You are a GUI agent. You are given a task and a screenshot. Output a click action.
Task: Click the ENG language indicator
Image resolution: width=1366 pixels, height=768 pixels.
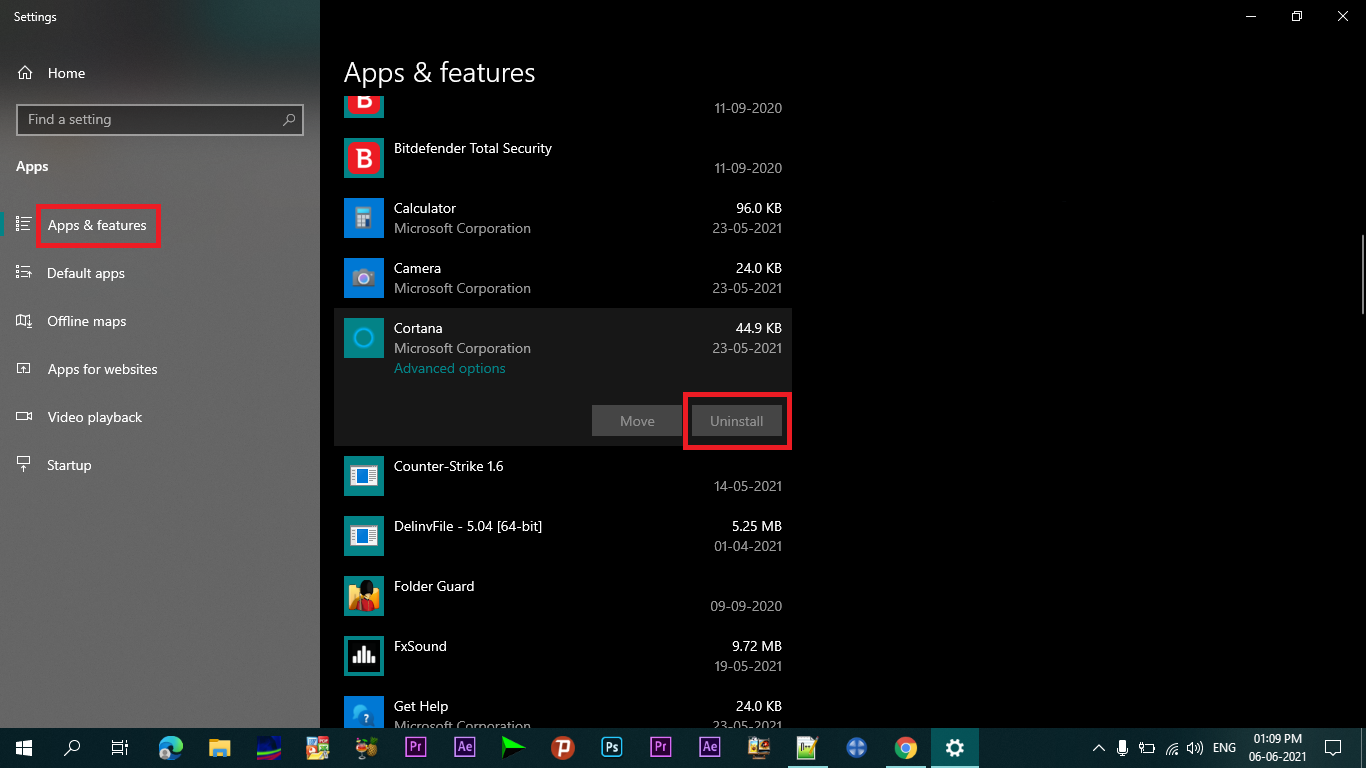tap(1224, 747)
